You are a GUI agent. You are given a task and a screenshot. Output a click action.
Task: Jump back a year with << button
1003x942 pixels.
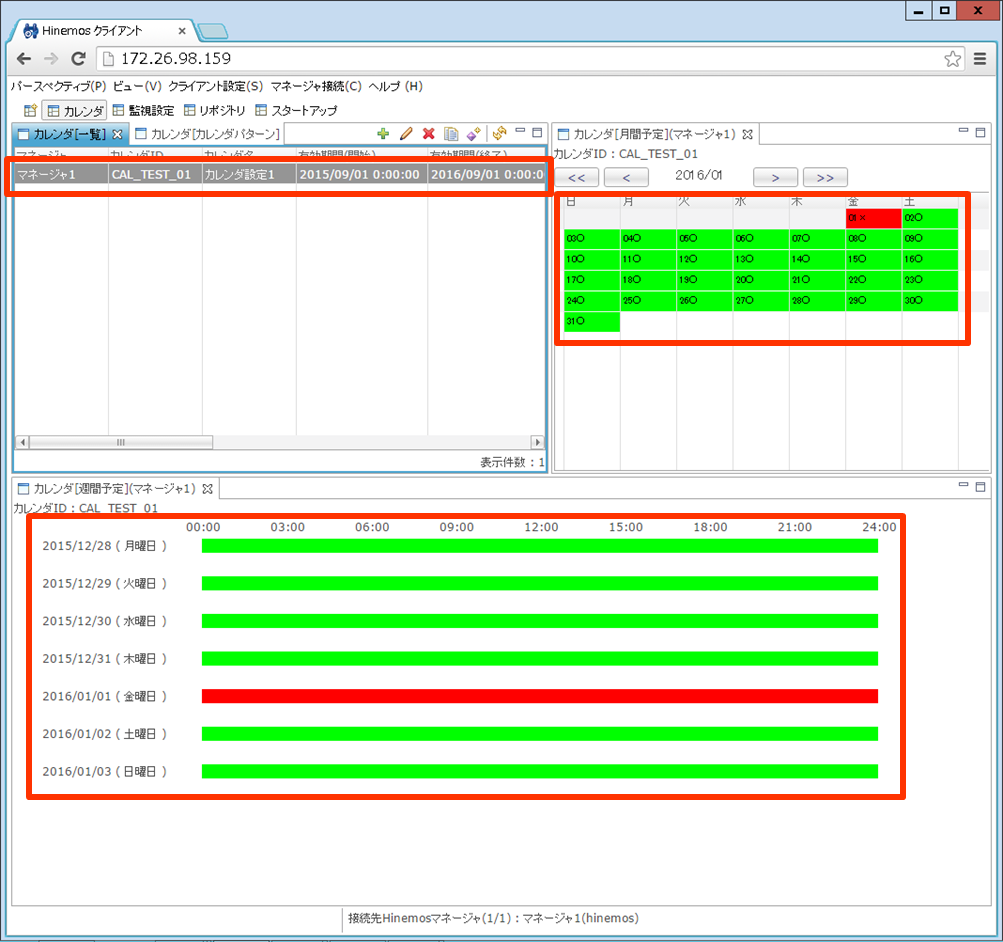pyautogui.click(x=576, y=177)
